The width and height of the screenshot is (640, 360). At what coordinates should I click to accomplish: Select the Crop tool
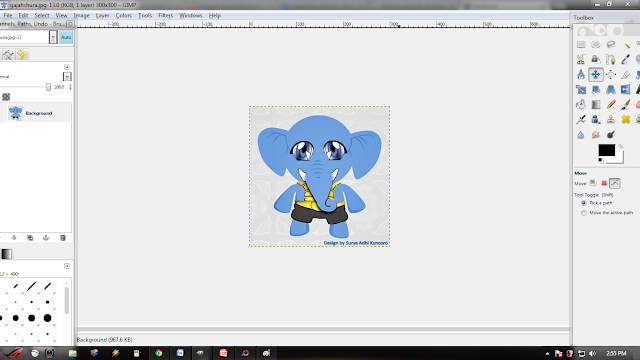(x=626, y=75)
